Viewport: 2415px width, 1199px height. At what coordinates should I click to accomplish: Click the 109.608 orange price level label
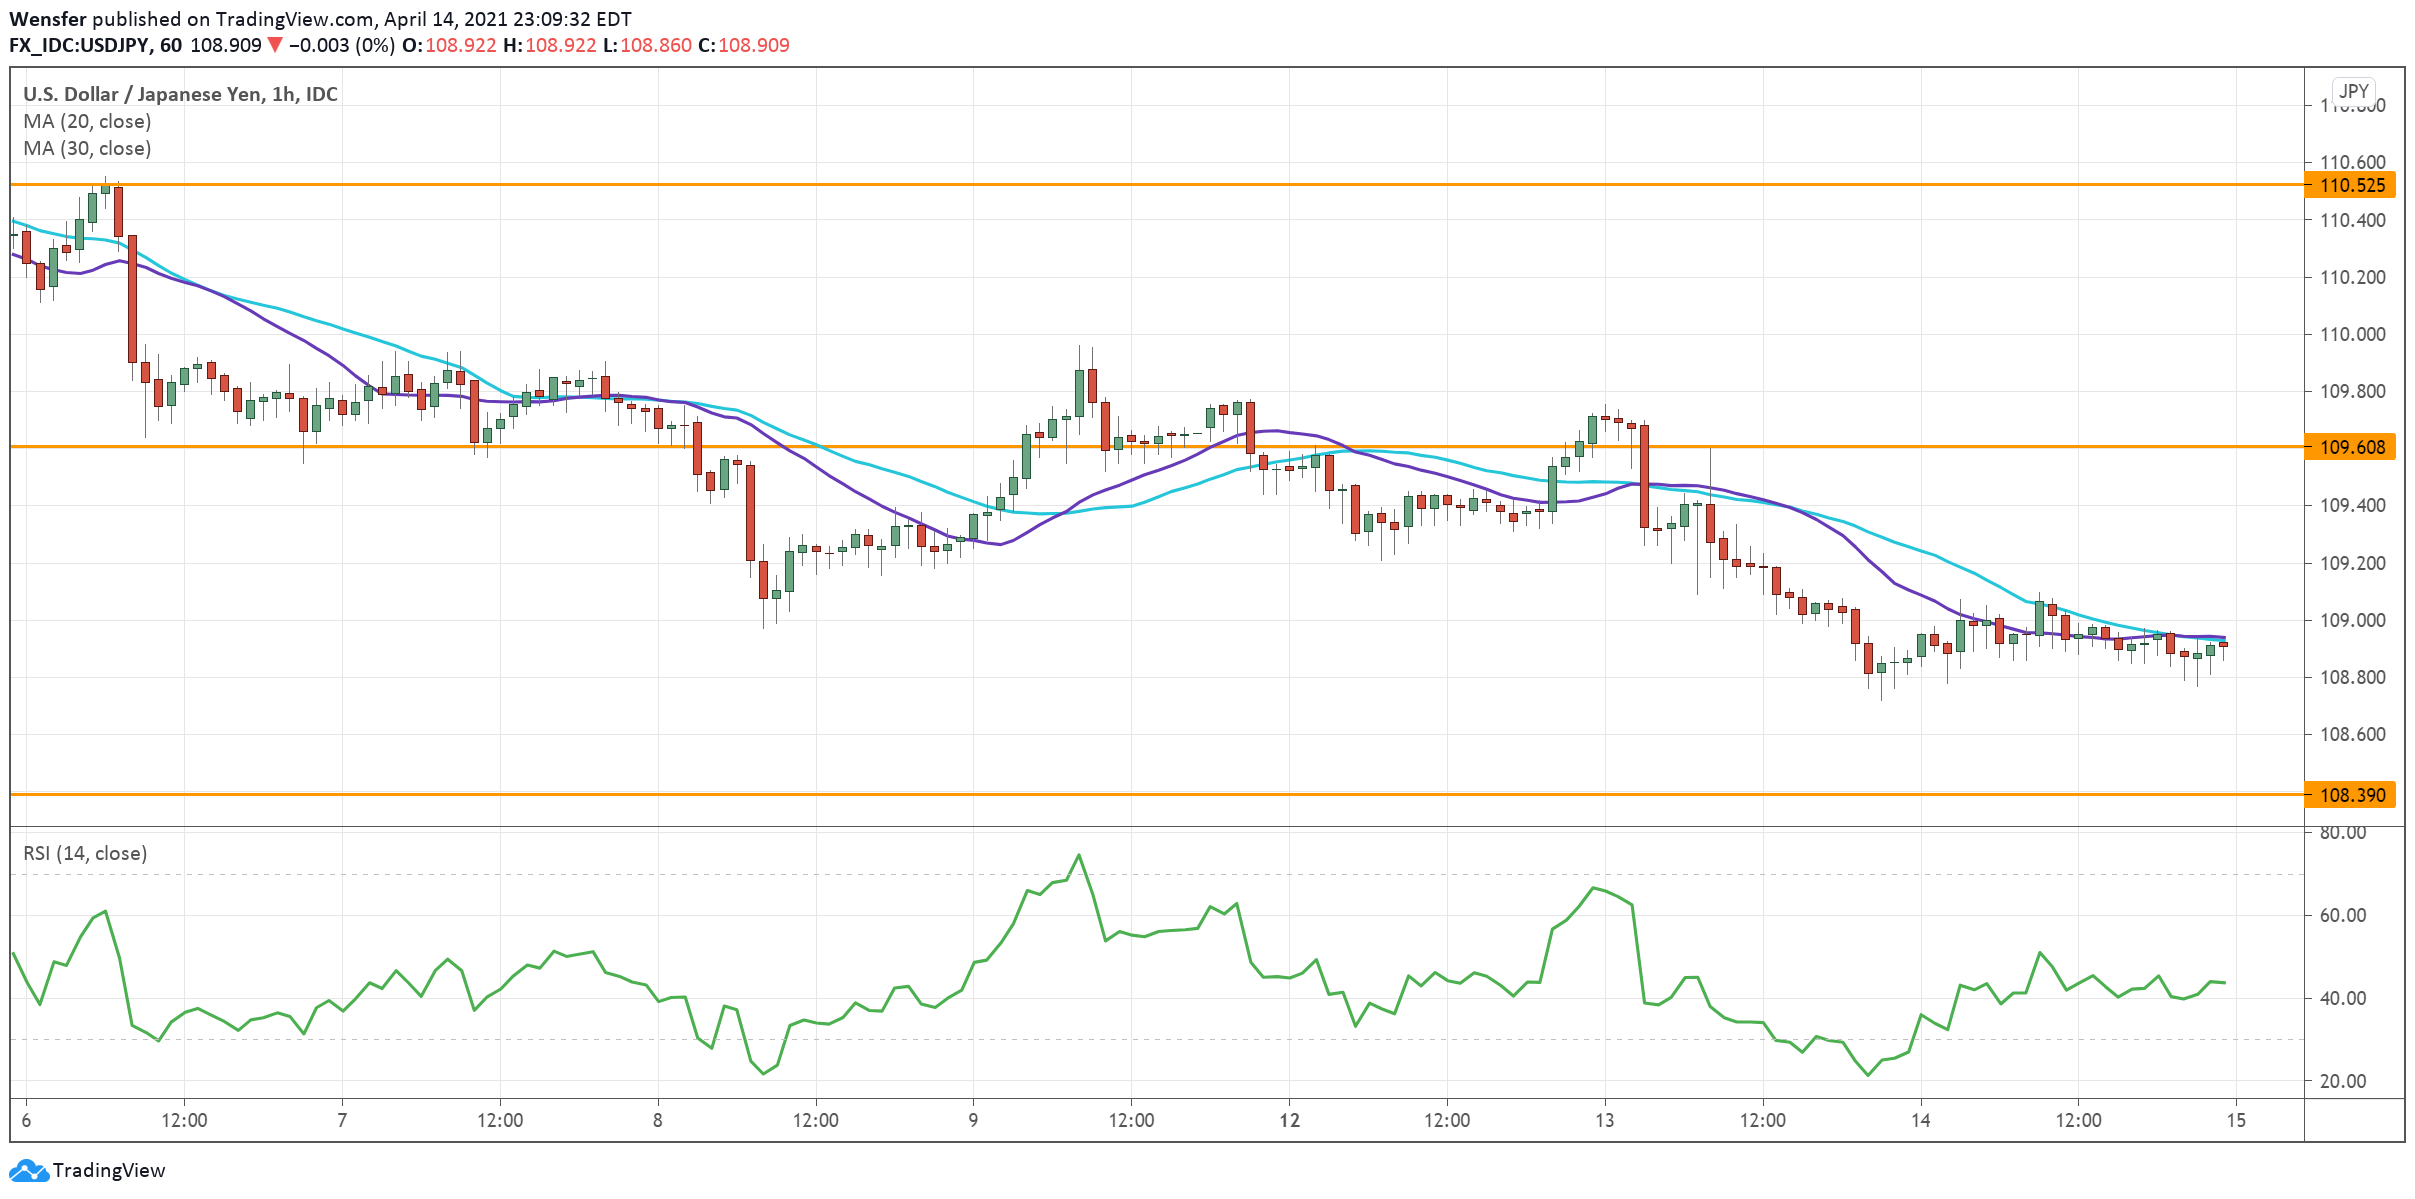point(2351,447)
